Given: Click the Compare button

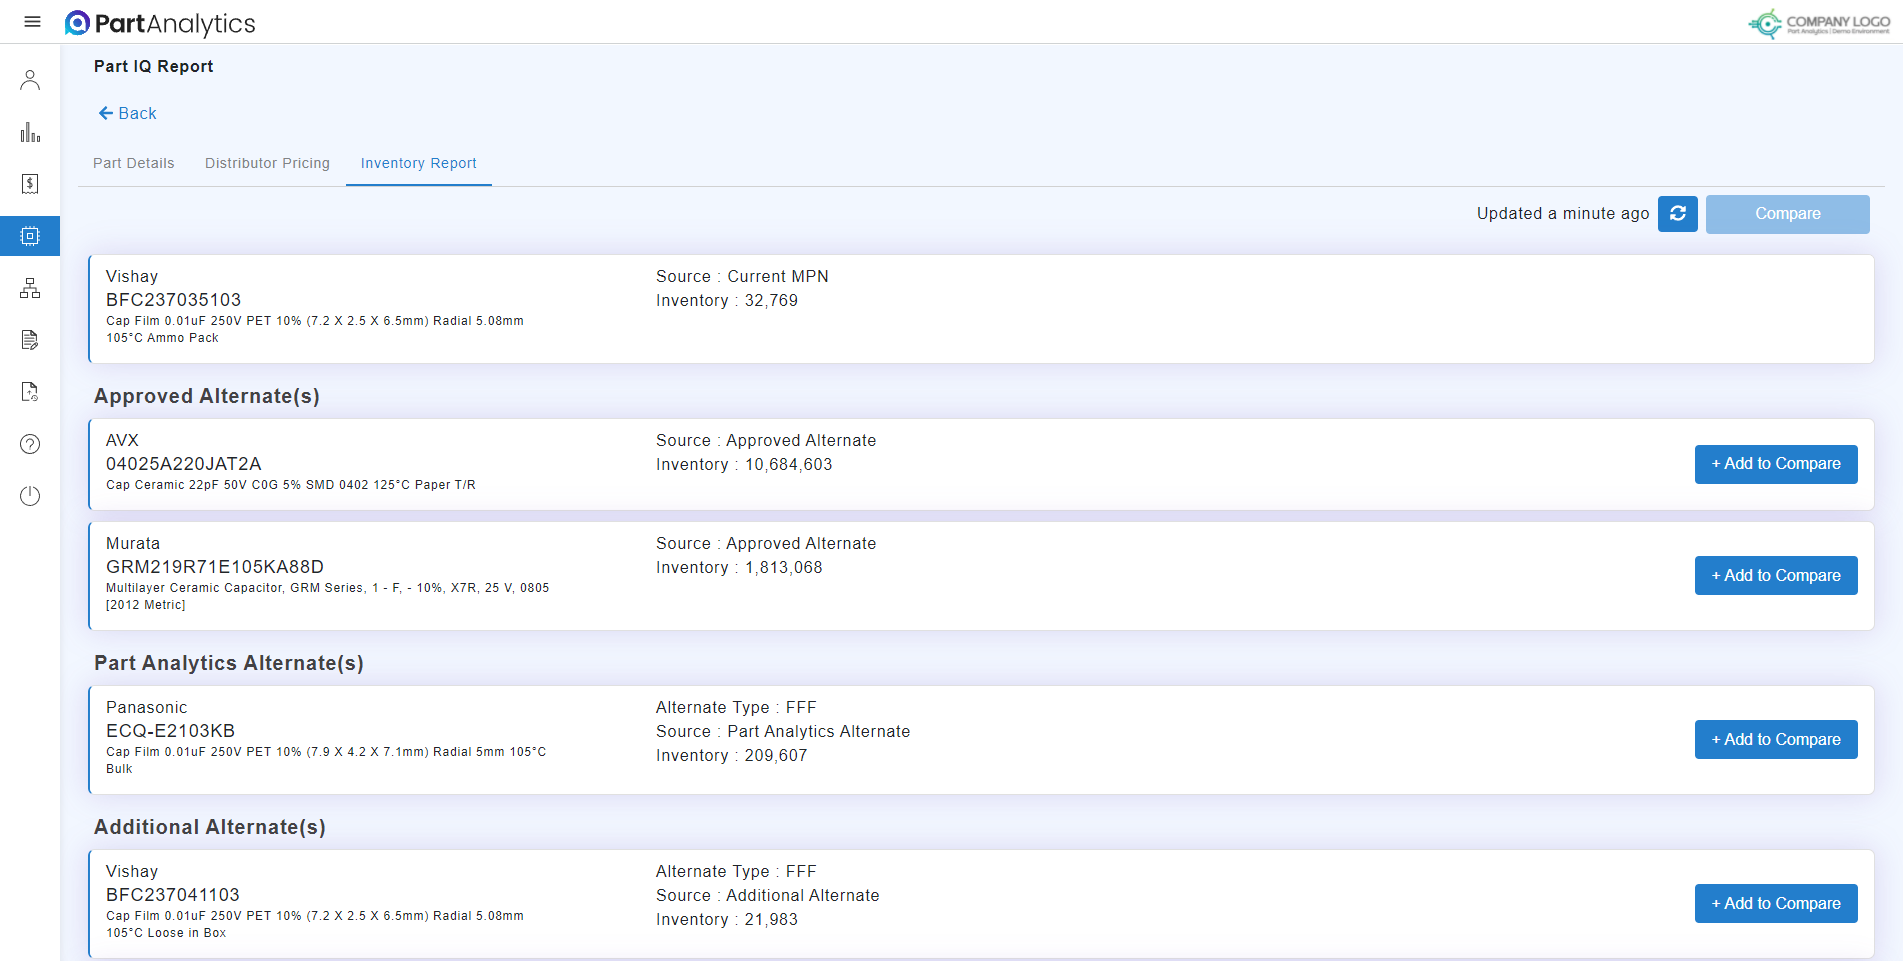Looking at the screenshot, I should point(1787,214).
